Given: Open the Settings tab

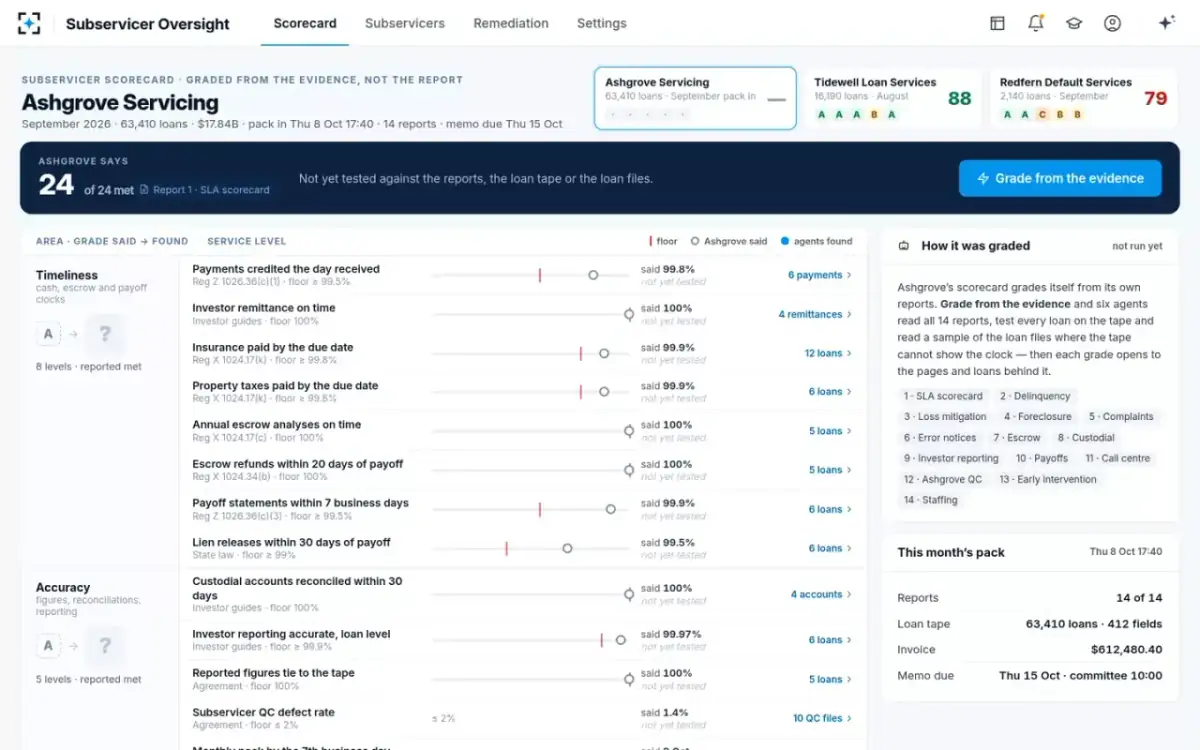Looking at the screenshot, I should tap(602, 23).
